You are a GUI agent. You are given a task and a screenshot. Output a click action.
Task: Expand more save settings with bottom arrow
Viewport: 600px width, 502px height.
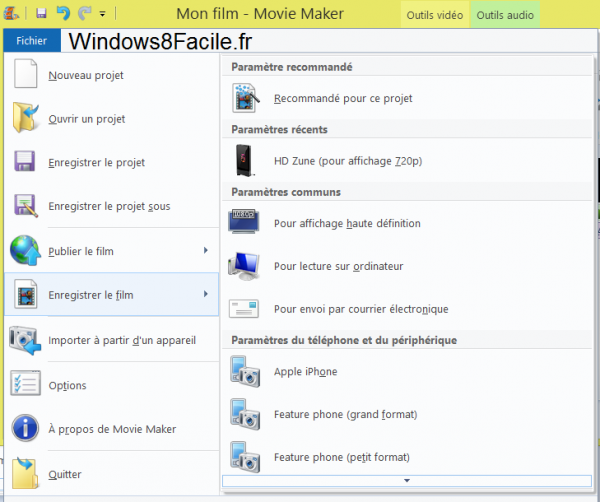click(x=407, y=481)
